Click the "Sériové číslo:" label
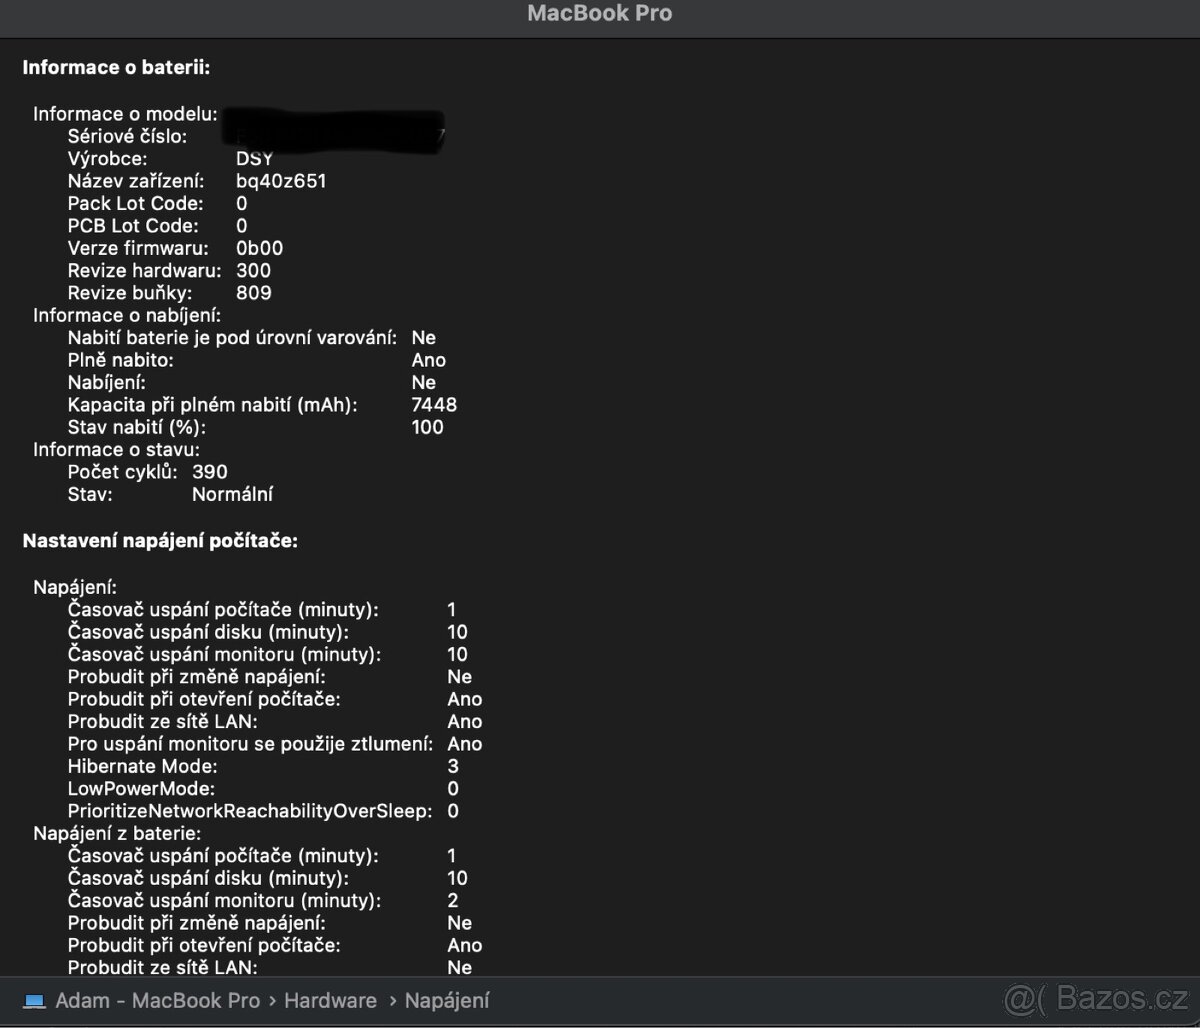 [127, 137]
